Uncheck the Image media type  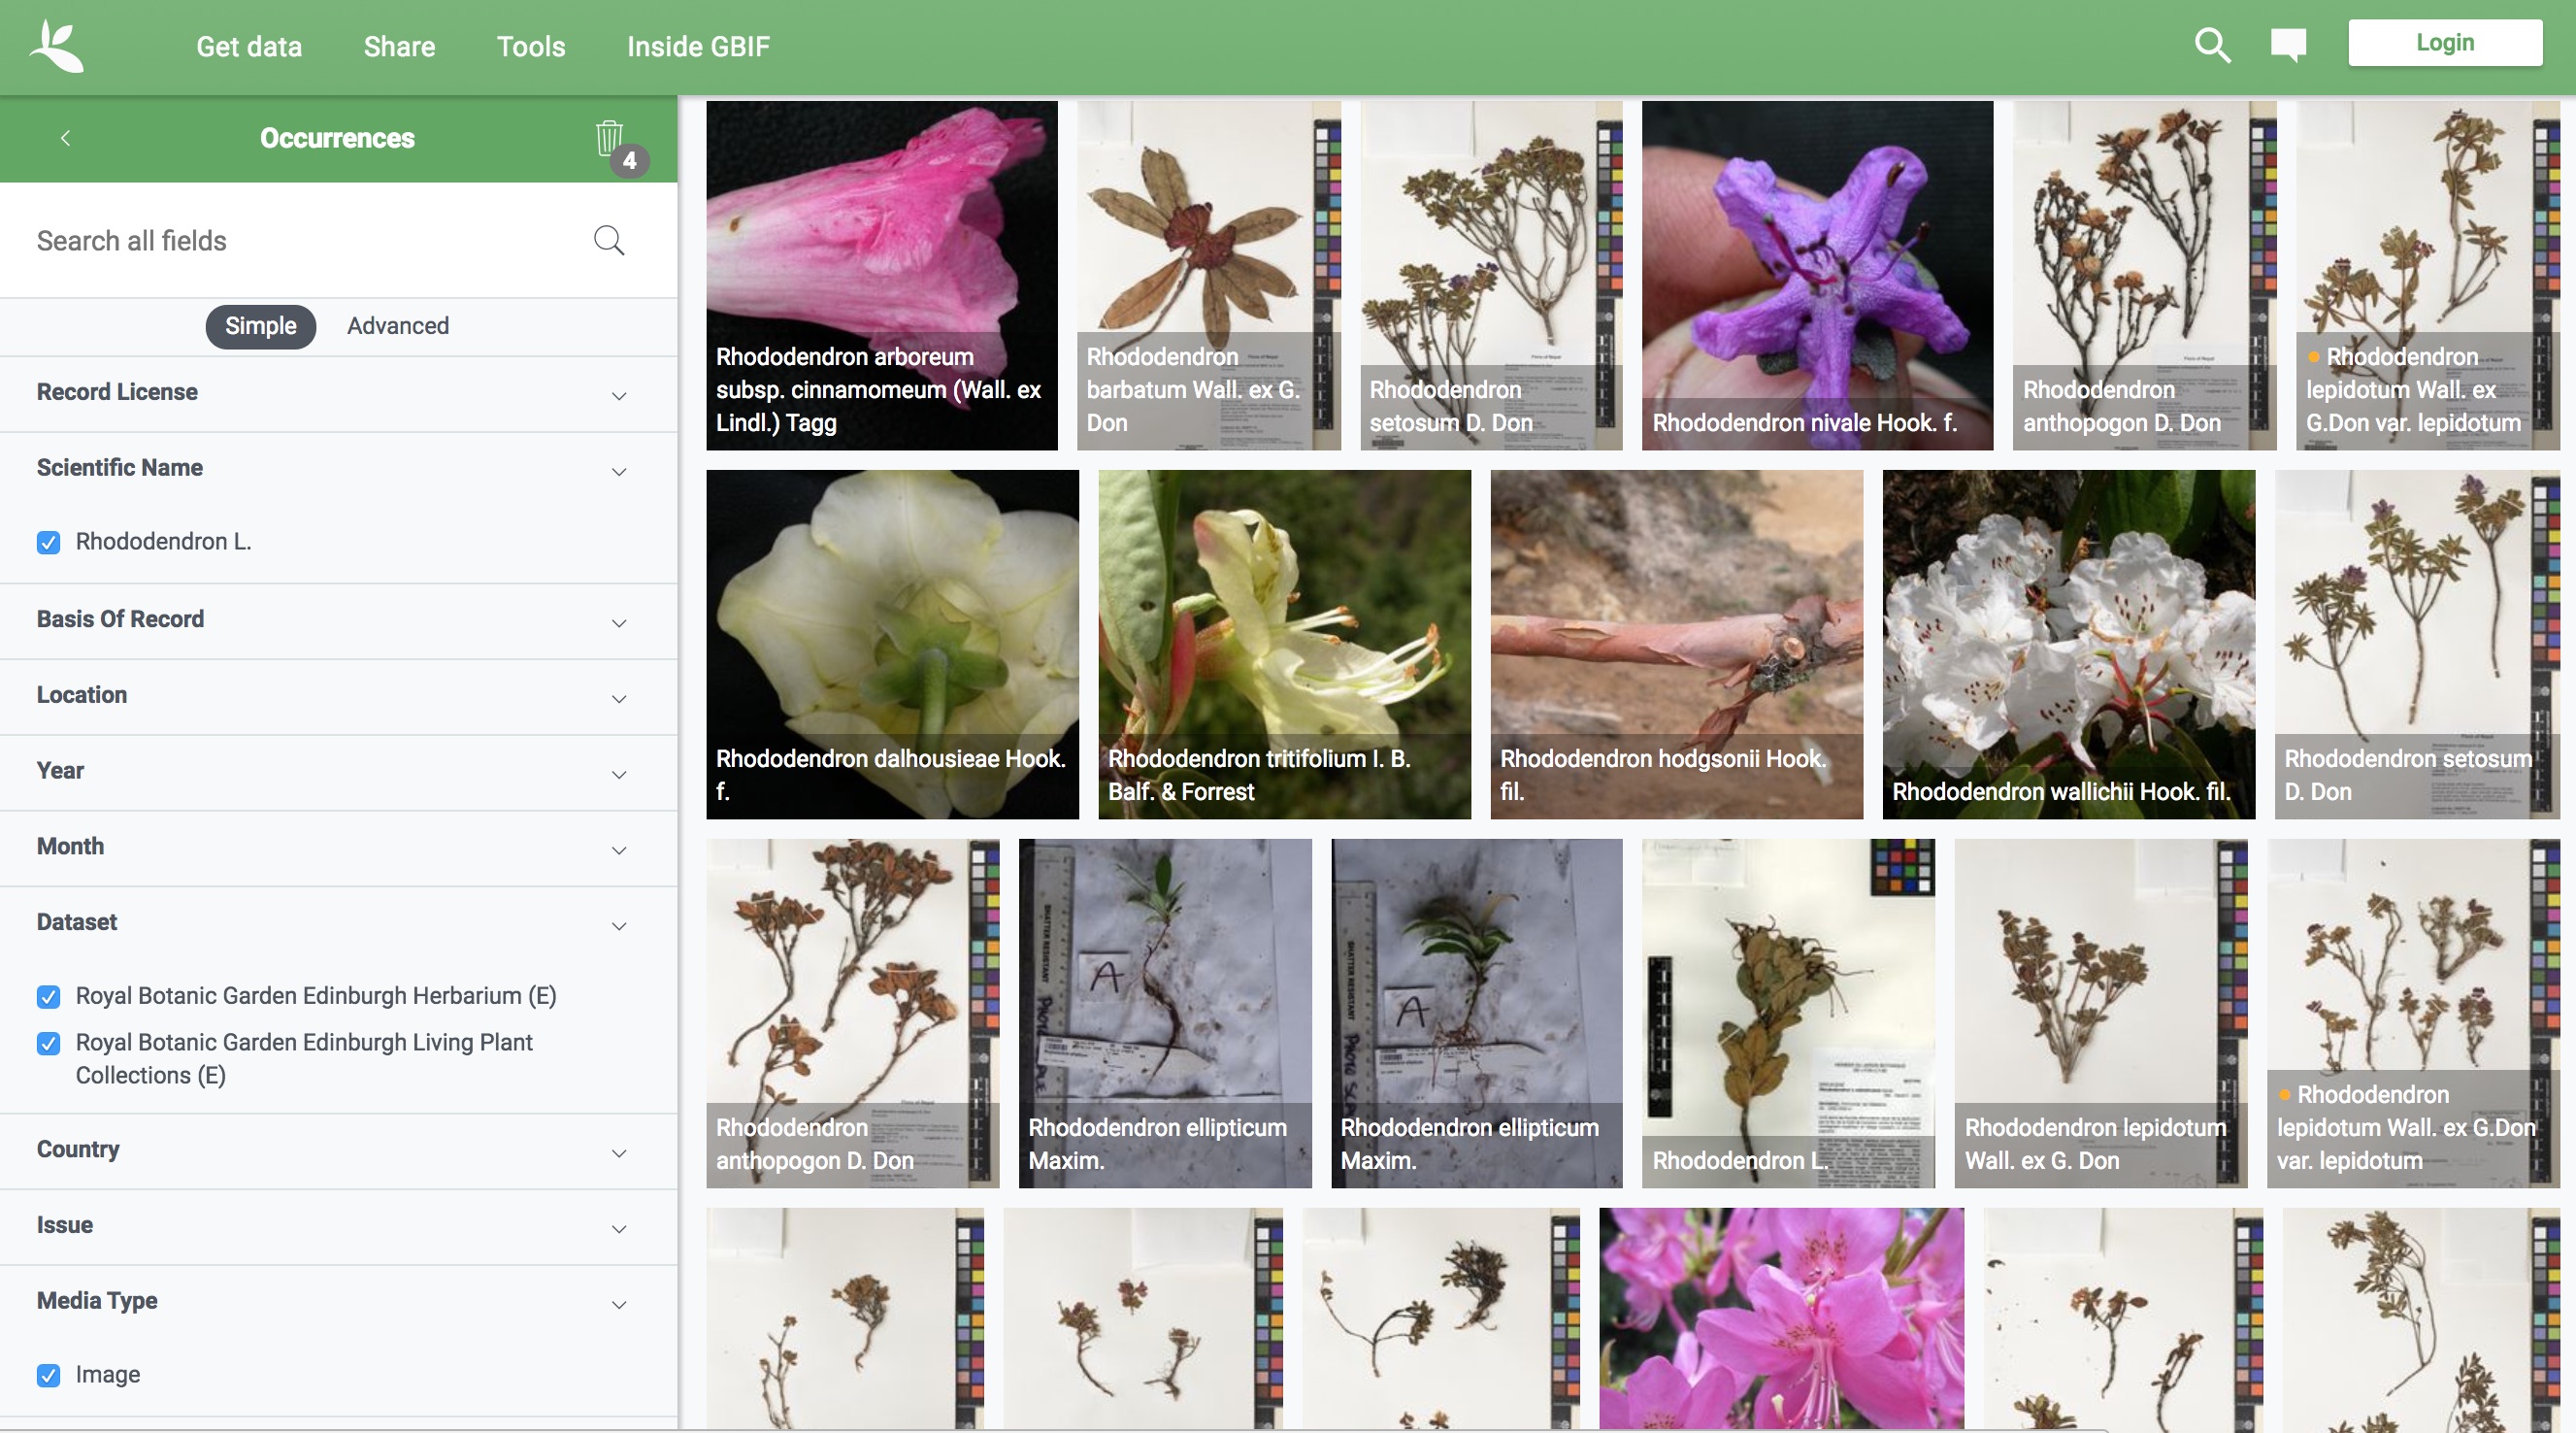[x=48, y=1375]
